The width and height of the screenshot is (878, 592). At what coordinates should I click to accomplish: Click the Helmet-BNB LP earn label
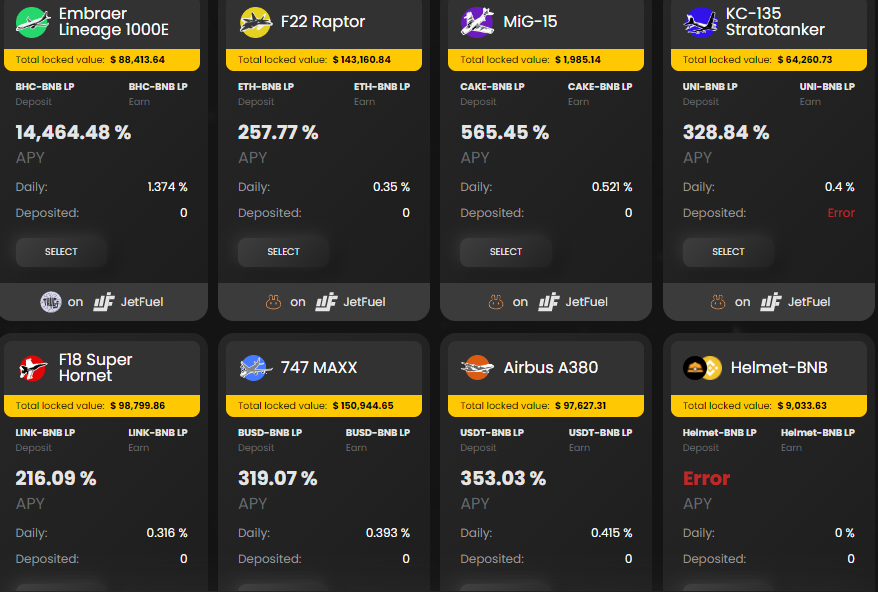click(x=818, y=433)
